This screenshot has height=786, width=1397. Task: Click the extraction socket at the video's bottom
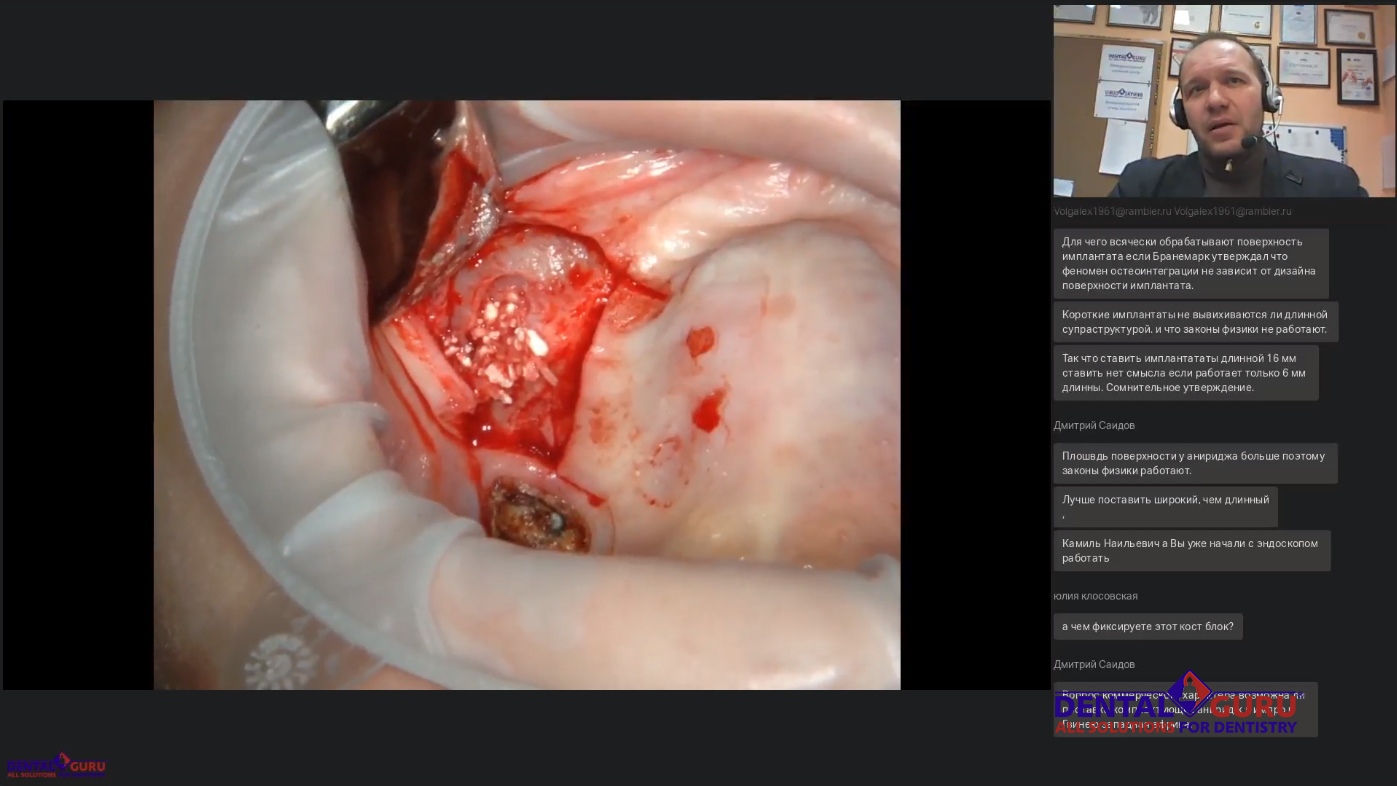541,517
